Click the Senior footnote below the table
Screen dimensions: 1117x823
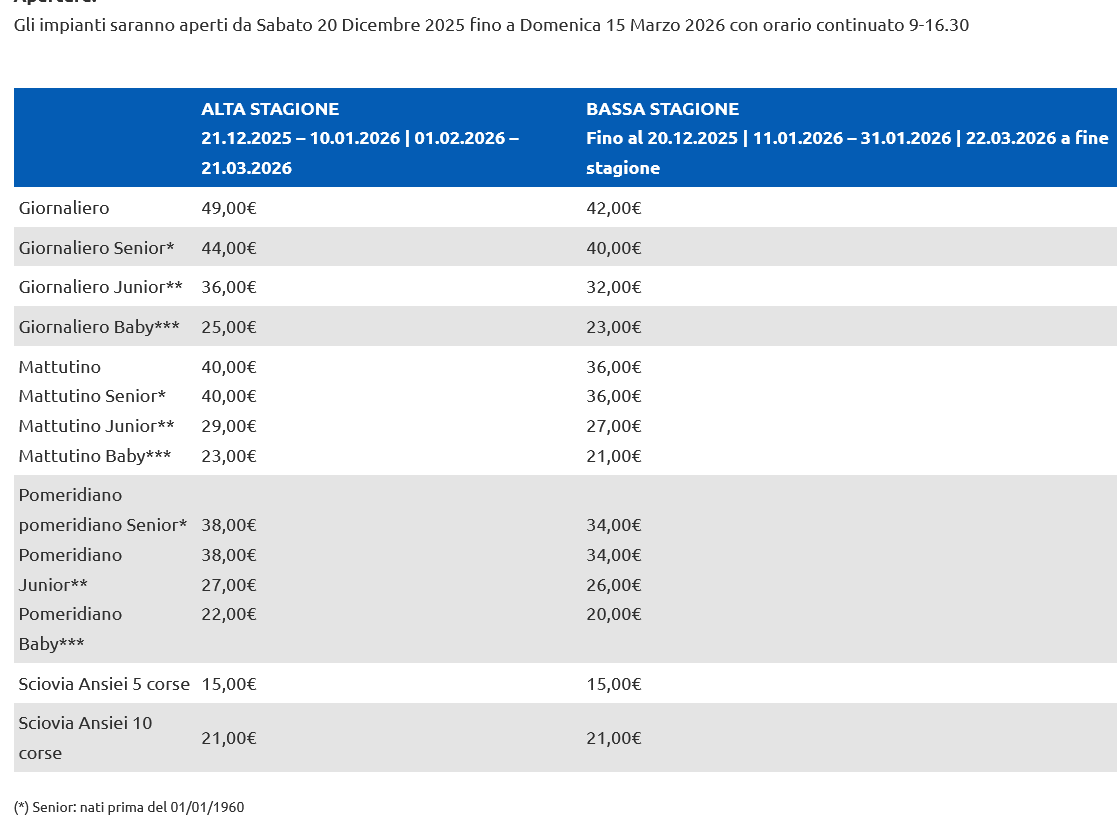click(x=129, y=807)
